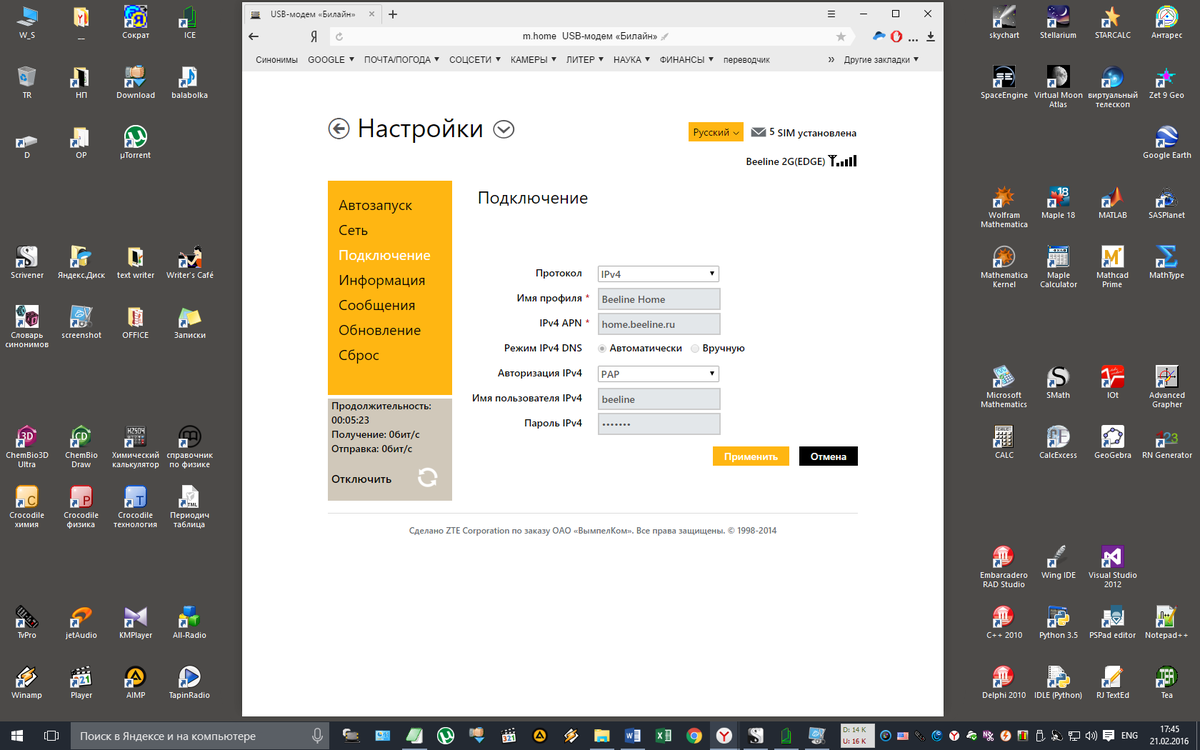Screen dimensions: 1200x750
Task: Go back using the circled arrow beside Настройки
Action: click(339, 129)
